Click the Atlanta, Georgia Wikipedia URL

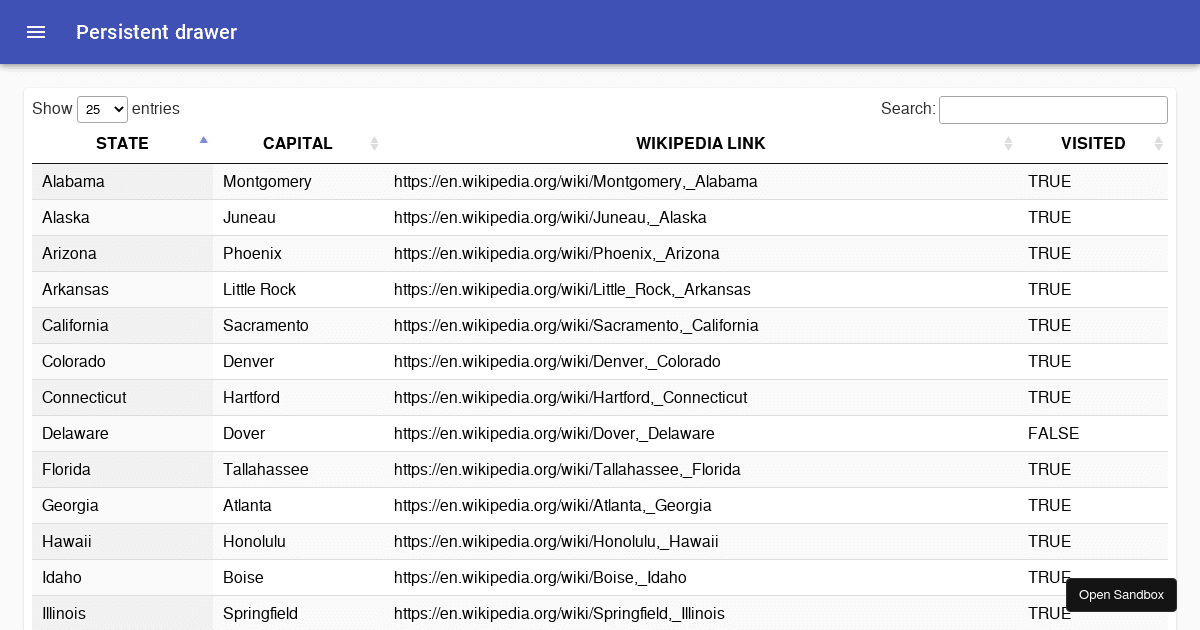pos(553,506)
